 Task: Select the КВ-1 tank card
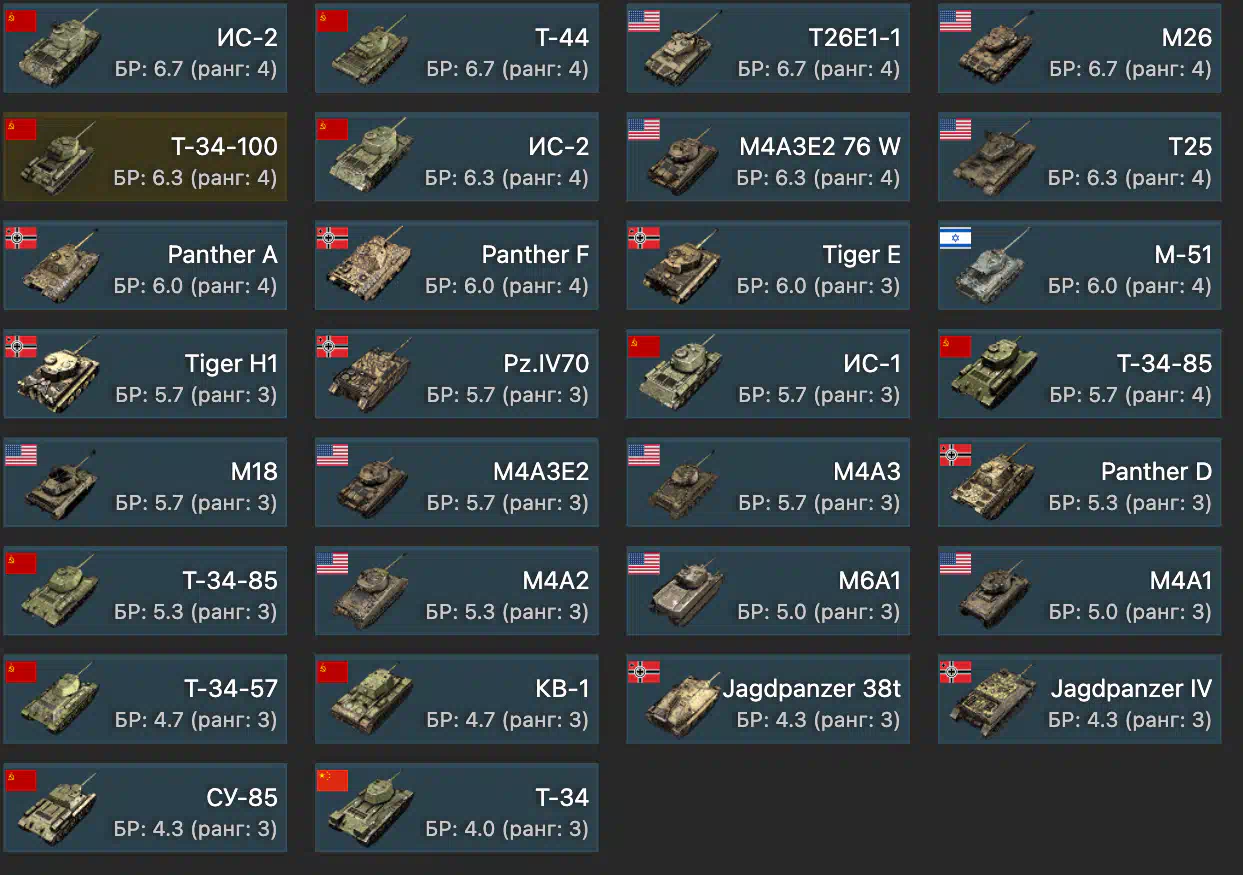click(457, 699)
